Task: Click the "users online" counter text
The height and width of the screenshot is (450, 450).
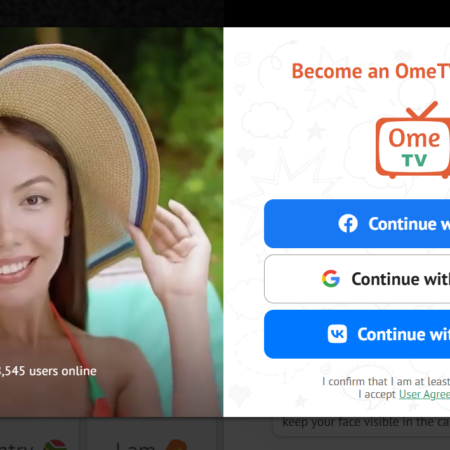Action: tap(48, 371)
